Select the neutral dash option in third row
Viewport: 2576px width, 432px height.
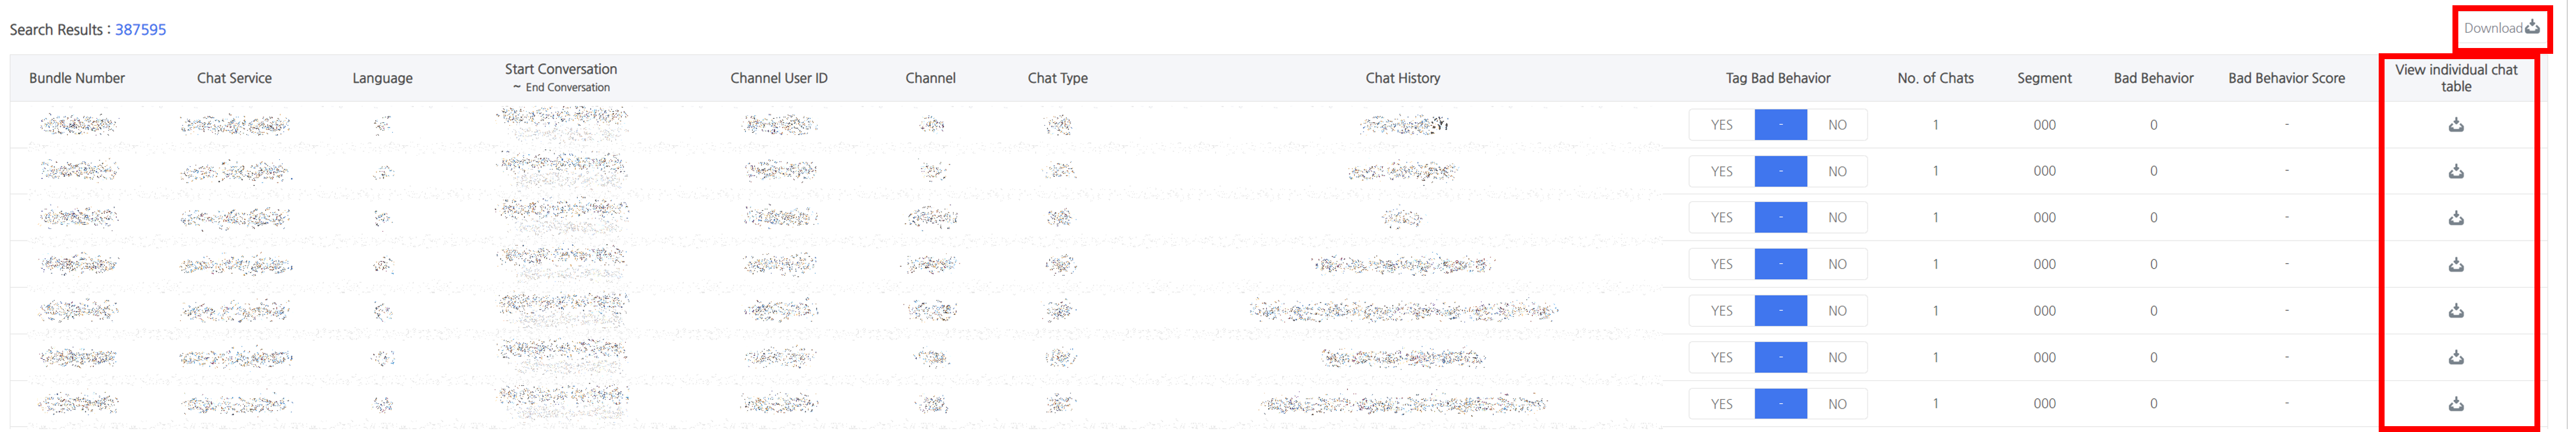coord(1780,218)
